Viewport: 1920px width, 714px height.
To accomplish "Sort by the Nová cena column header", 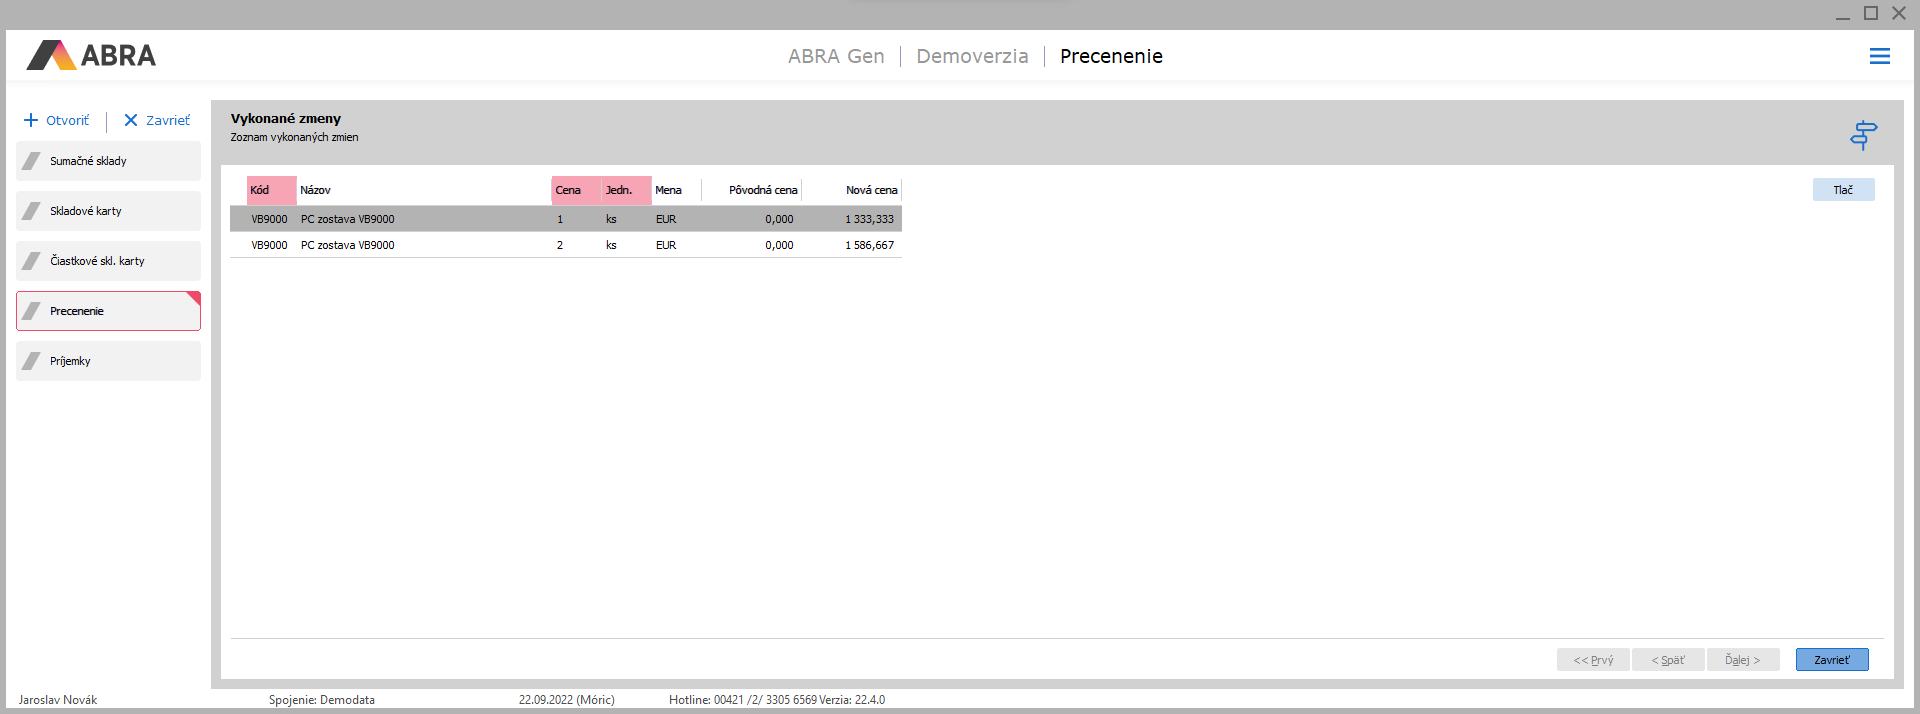I will [870, 190].
